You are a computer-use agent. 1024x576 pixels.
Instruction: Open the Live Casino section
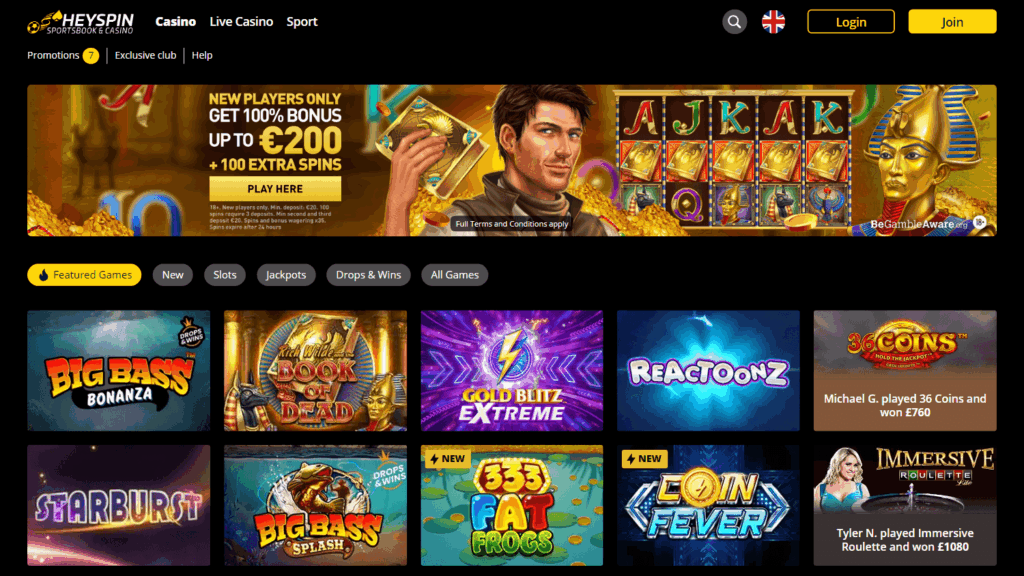241,22
